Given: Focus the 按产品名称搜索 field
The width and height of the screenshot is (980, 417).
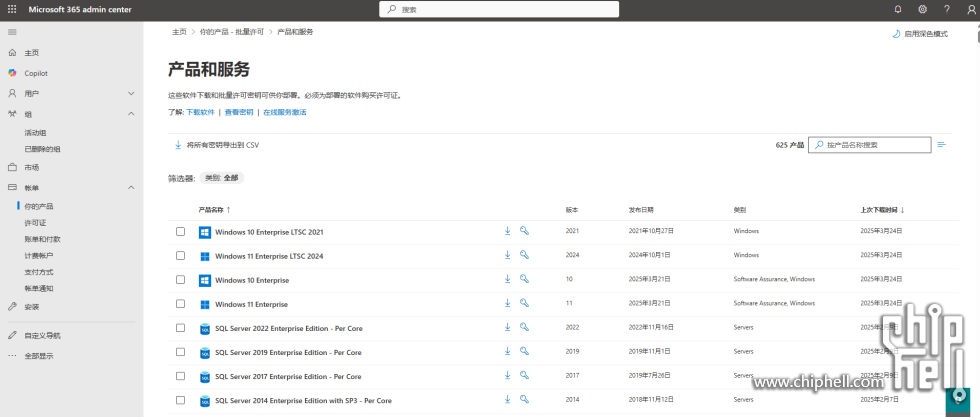Looking at the screenshot, I should tap(869, 145).
